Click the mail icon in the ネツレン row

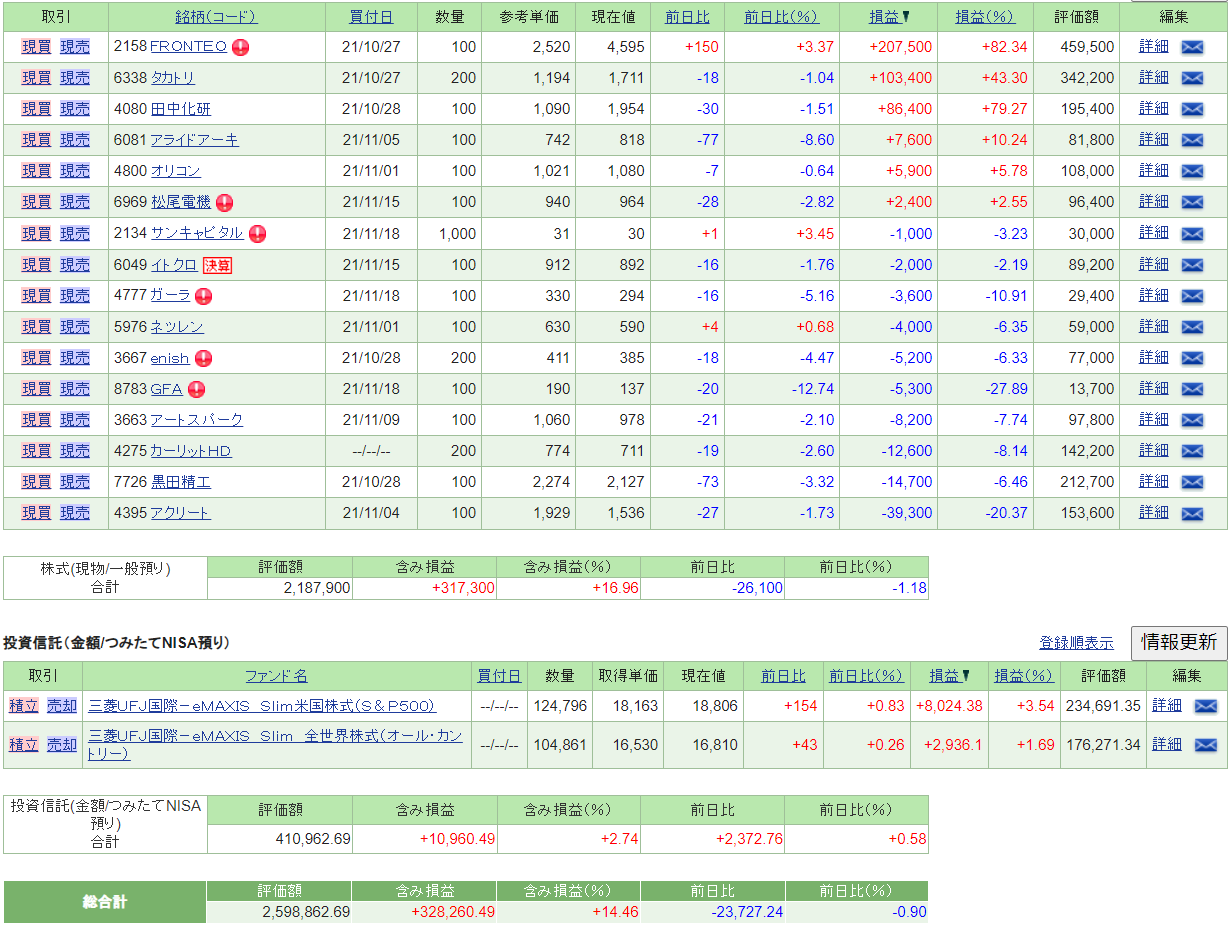(x=1192, y=327)
